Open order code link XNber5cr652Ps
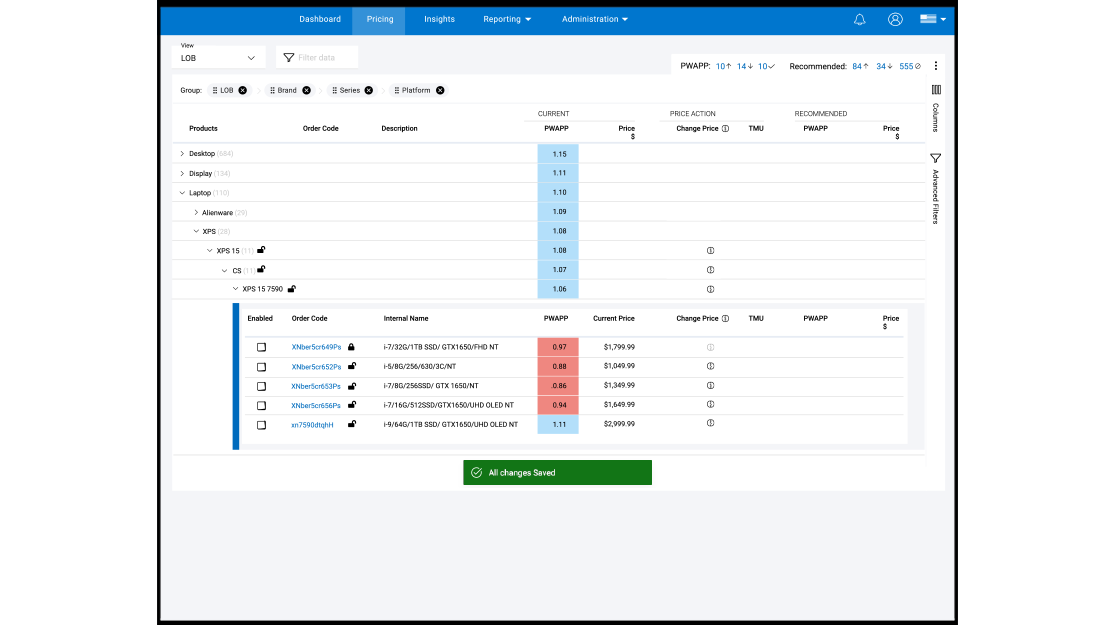This screenshot has height=625, width=1116. [316, 367]
